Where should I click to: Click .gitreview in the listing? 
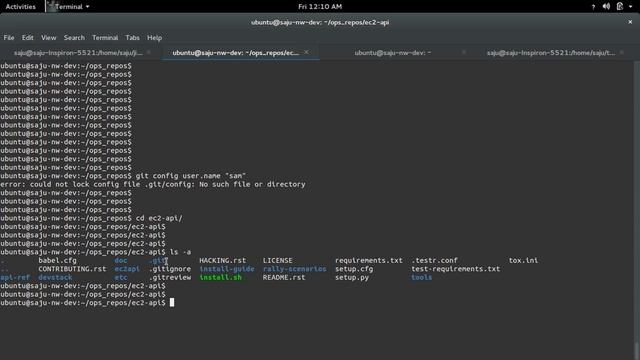coord(170,278)
